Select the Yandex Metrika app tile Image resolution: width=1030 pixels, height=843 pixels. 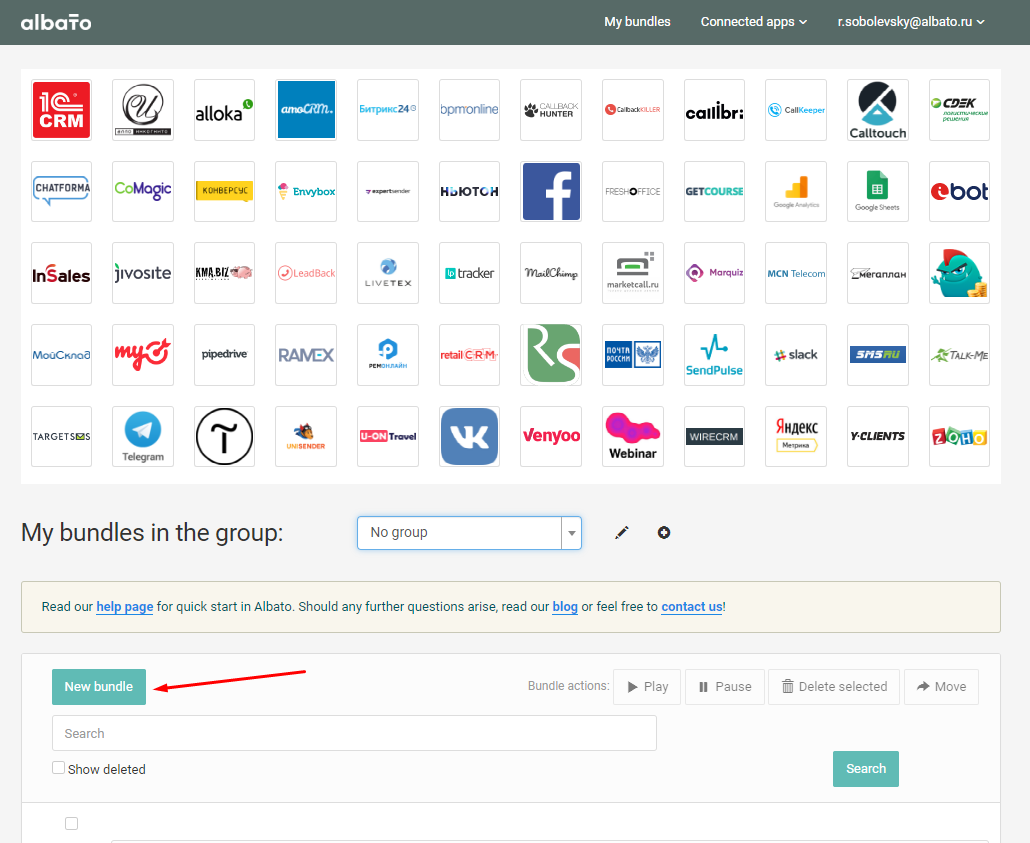(796, 436)
